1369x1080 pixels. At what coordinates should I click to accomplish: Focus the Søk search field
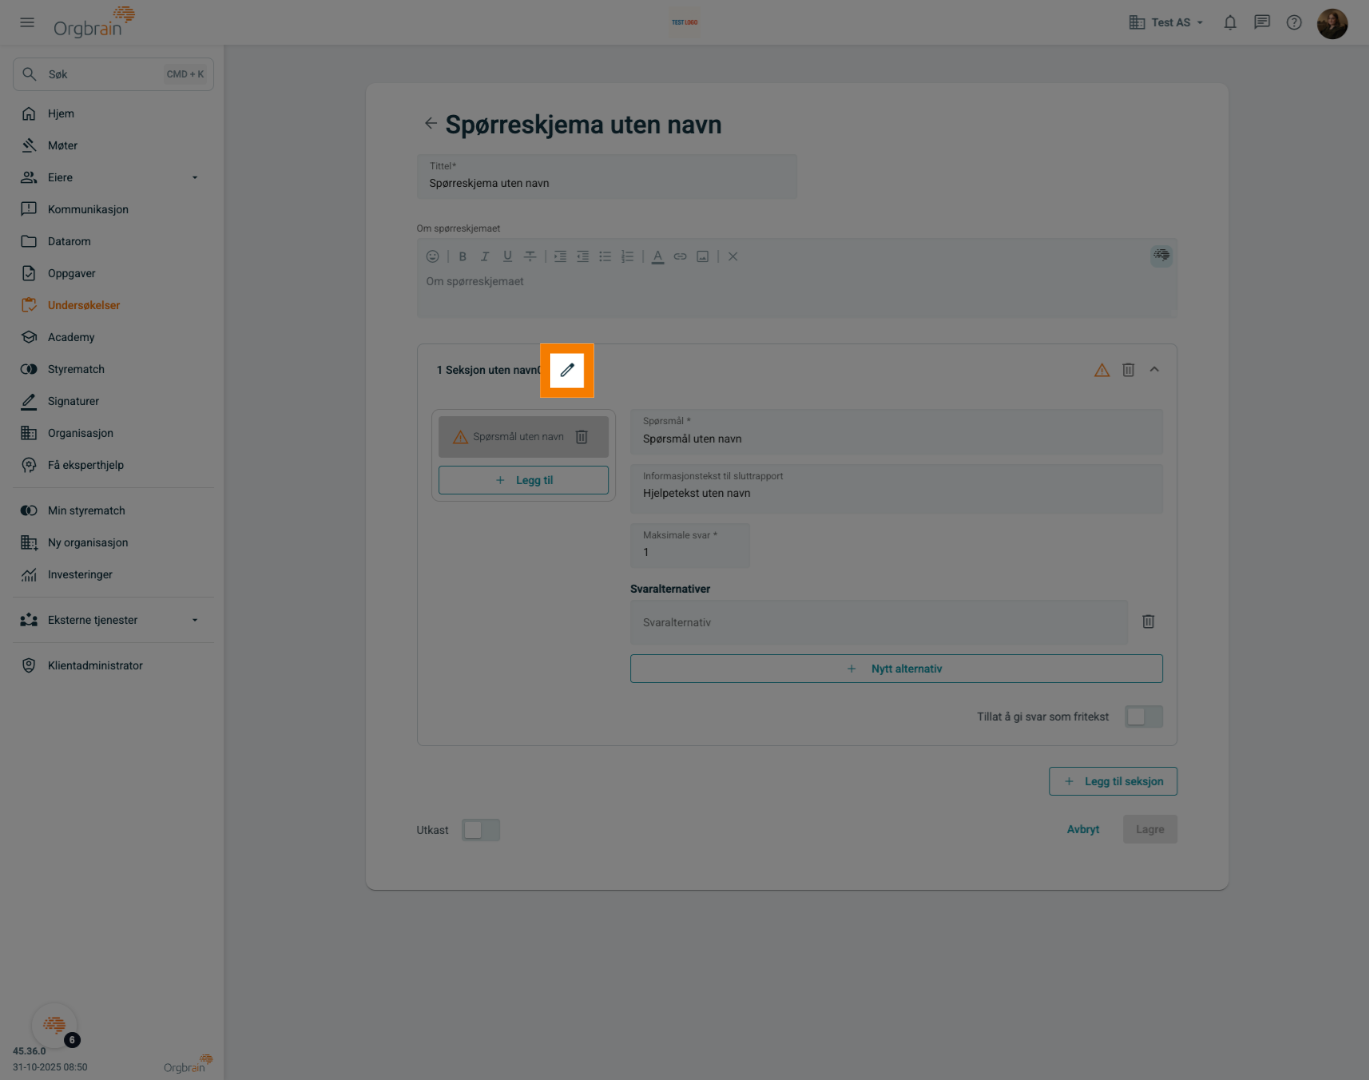(113, 74)
